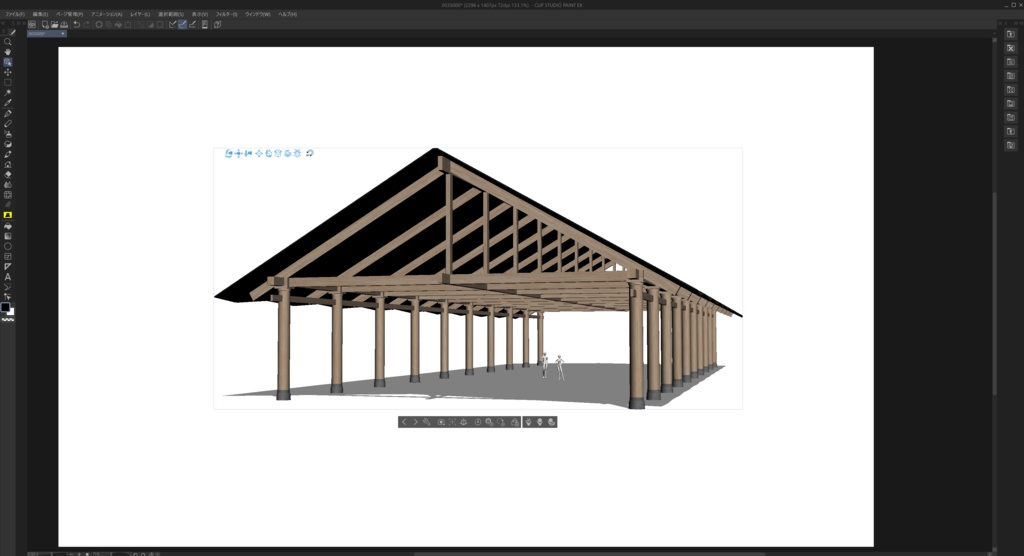This screenshot has width=1024, height=556.
Task: Select the Zoom magnifier tool
Action: [x=8, y=42]
